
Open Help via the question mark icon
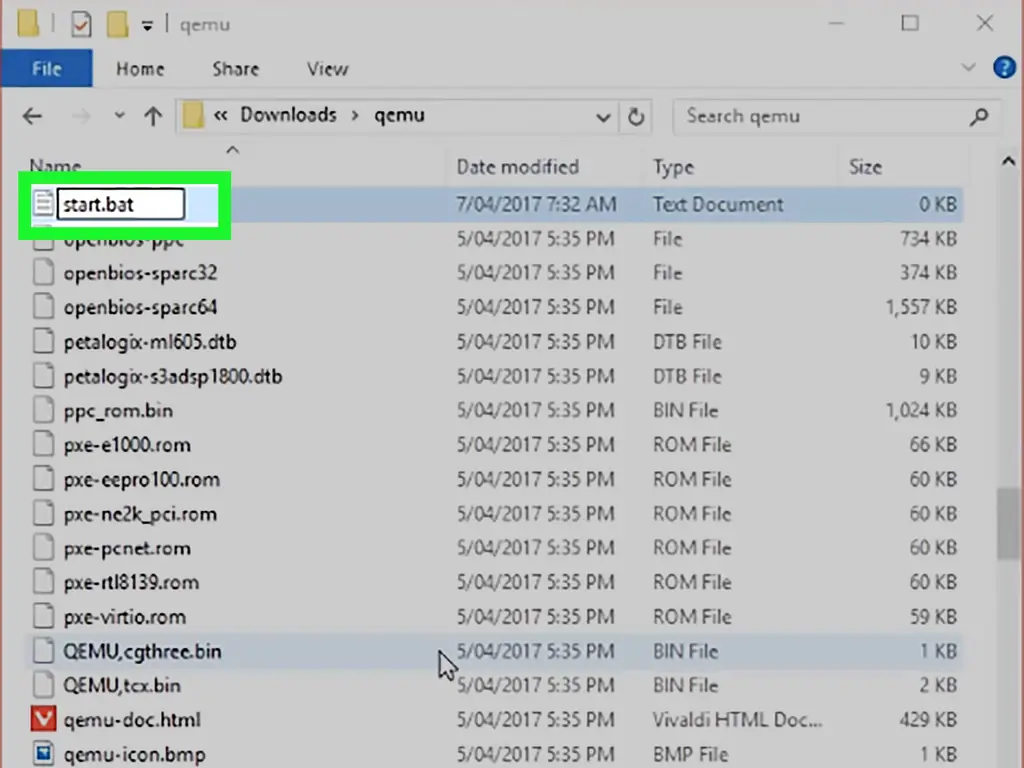pyautogui.click(x=1004, y=67)
